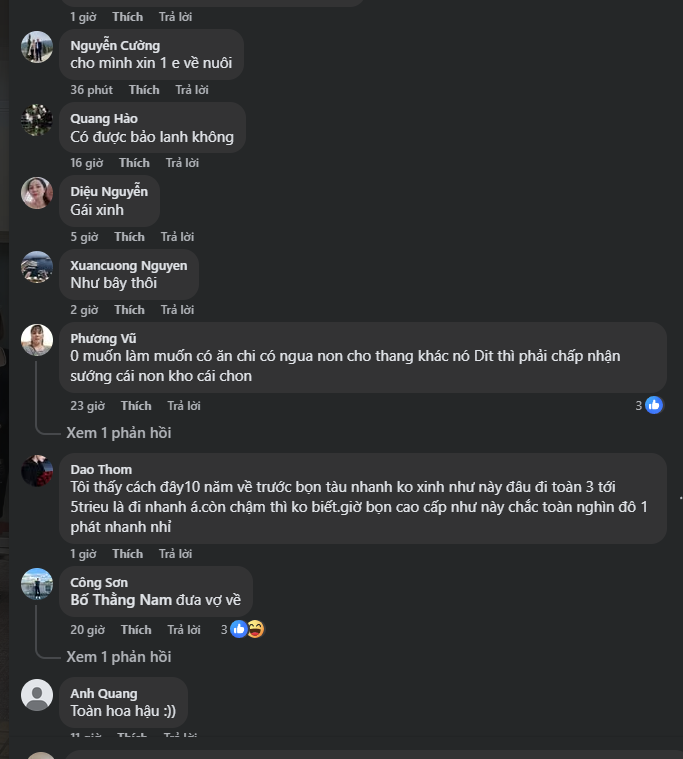Open Nguyễn Cường's profile picture
Image resolution: width=683 pixels, height=759 pixels.
tap(37, 47)
